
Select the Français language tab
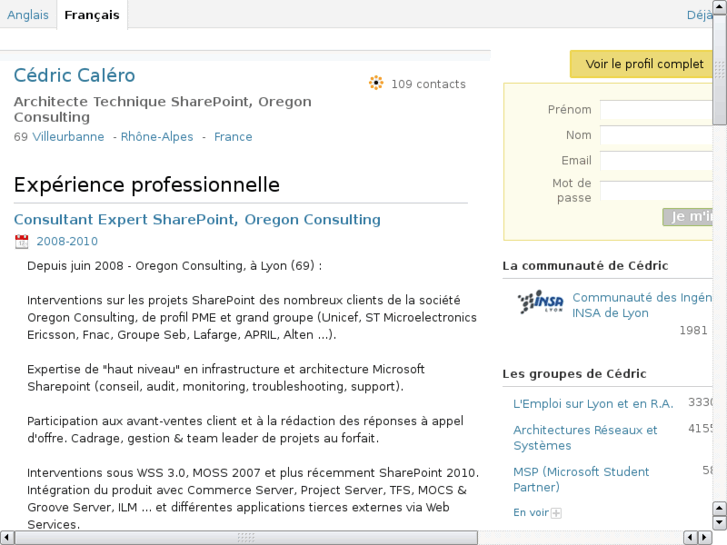(x=91, y=15)
